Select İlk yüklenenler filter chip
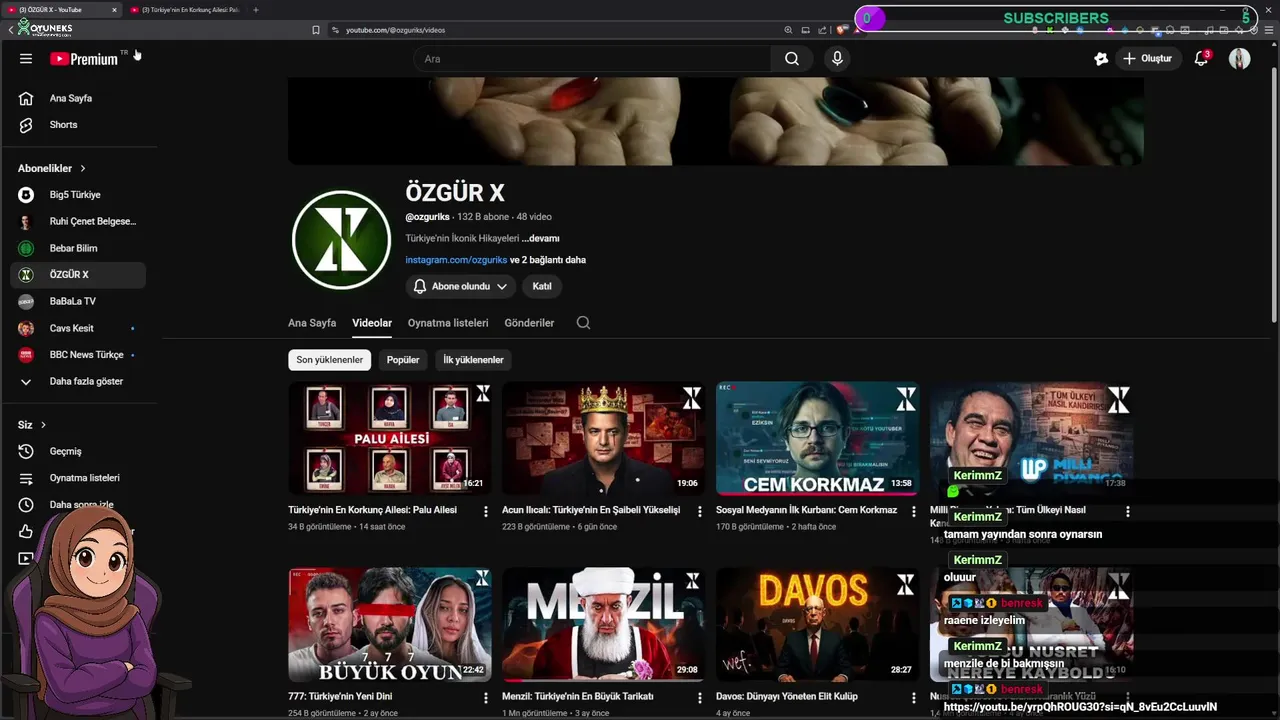 [x=473, y=360]
